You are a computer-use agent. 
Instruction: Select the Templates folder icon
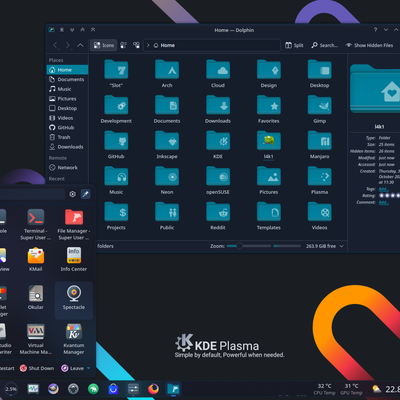(269, 212)
